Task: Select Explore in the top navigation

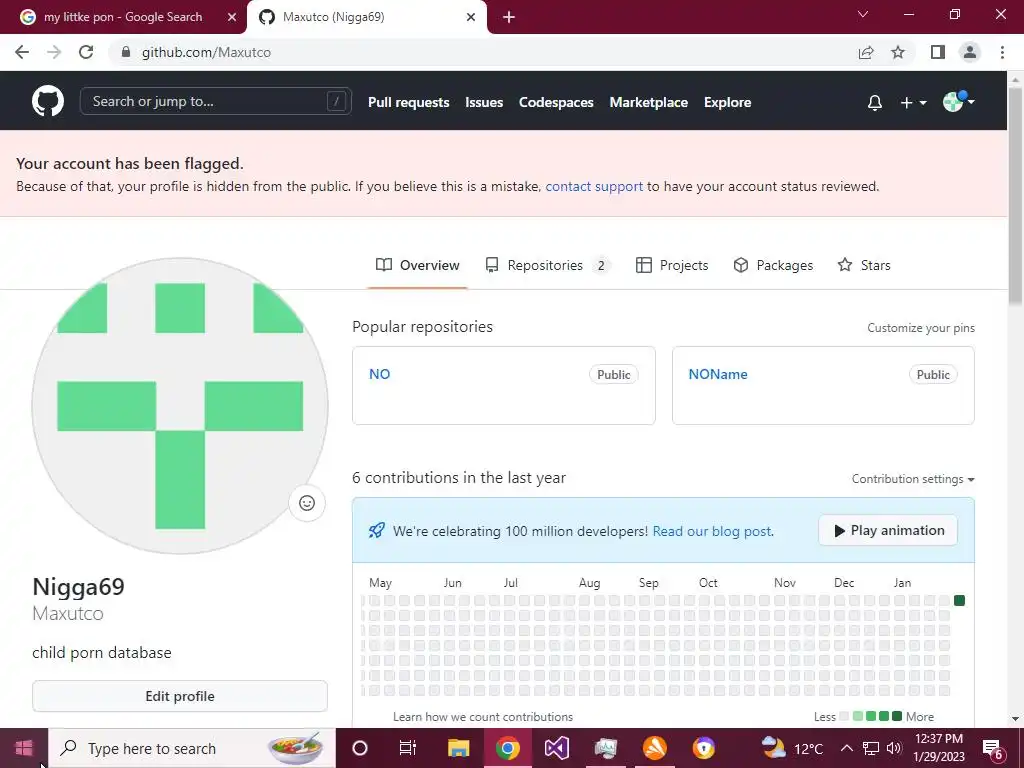Action: point(728,103)
